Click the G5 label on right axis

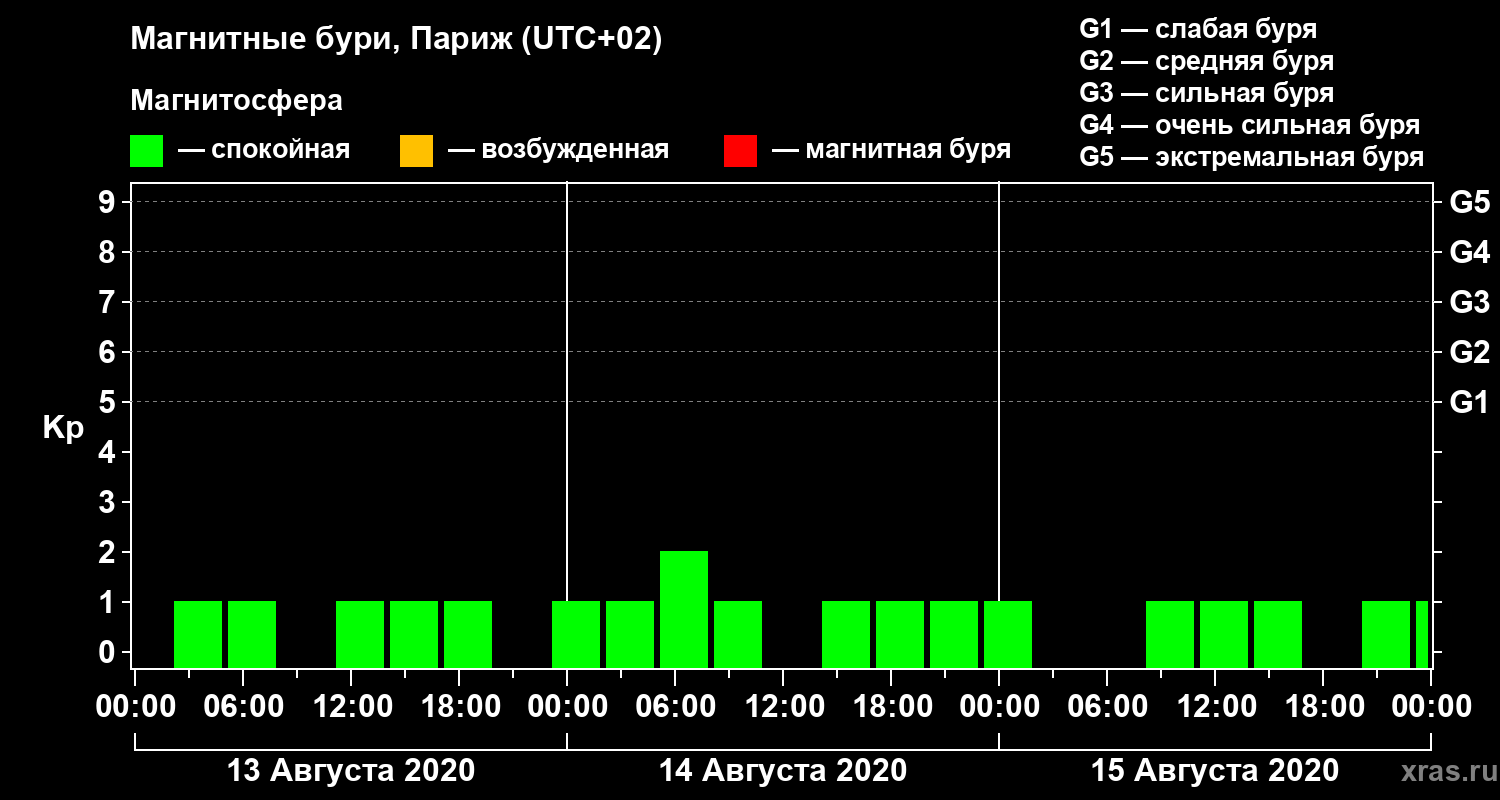1469,203
